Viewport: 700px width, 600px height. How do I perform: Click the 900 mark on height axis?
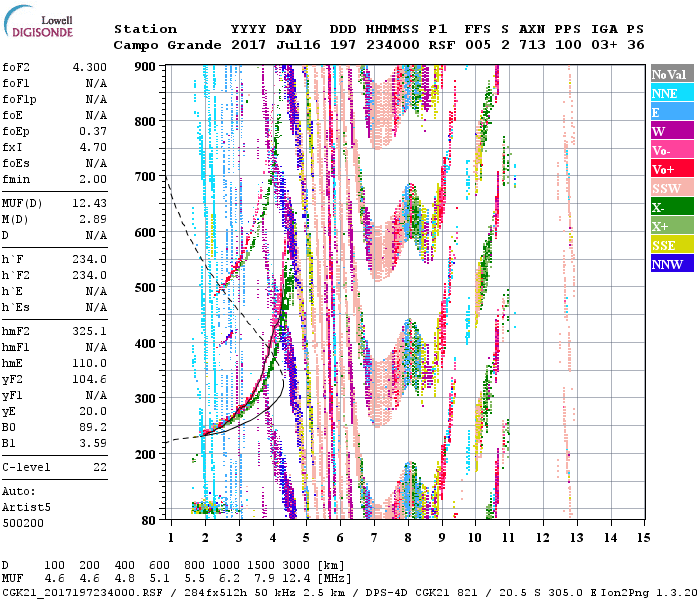pyautogui.click(x=147, y=66)
